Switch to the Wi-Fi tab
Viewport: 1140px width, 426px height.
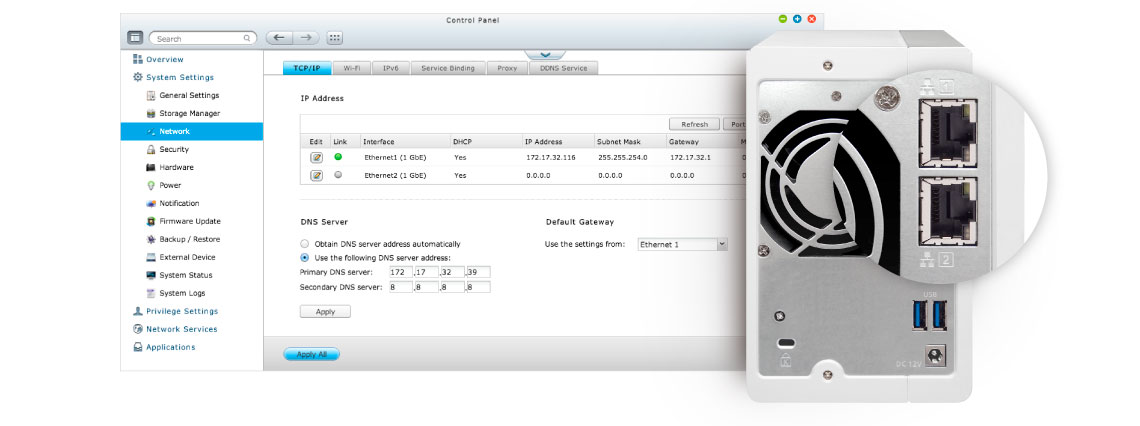click(351, 68)
